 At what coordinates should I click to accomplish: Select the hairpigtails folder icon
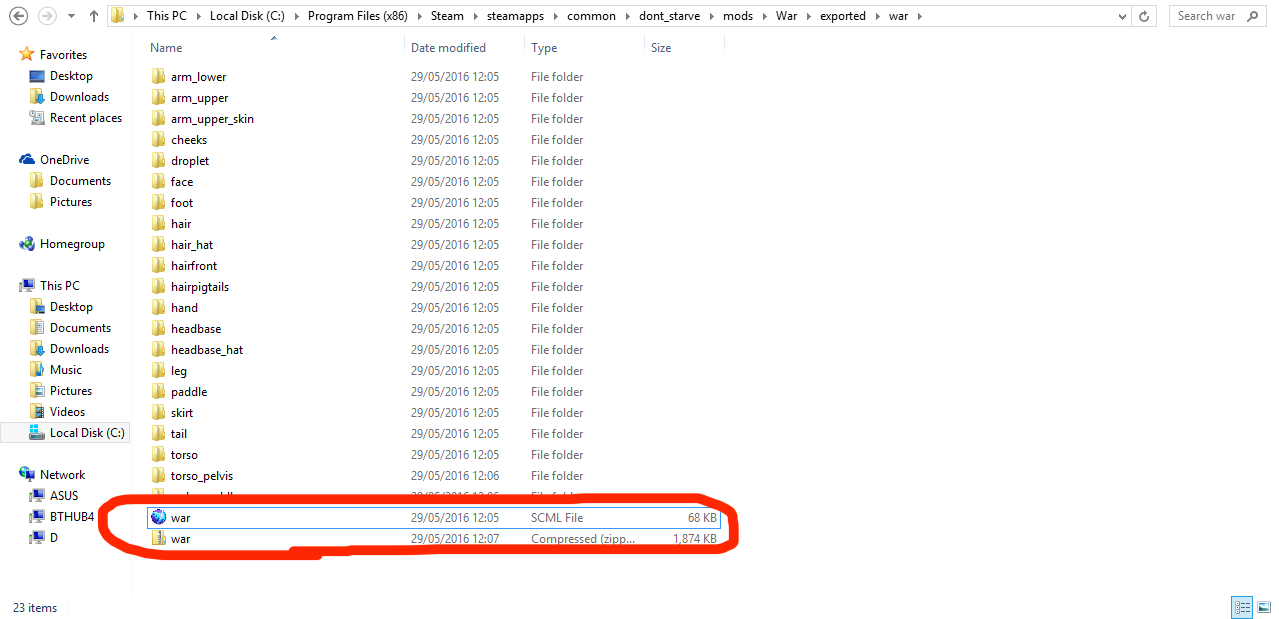point(158,287)
